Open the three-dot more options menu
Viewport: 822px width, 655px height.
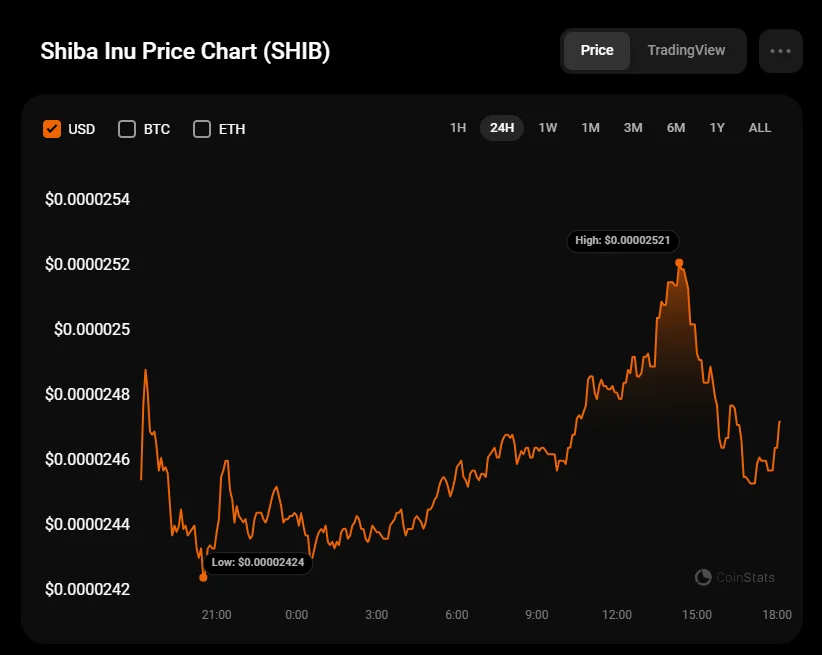tap(780, 51)
